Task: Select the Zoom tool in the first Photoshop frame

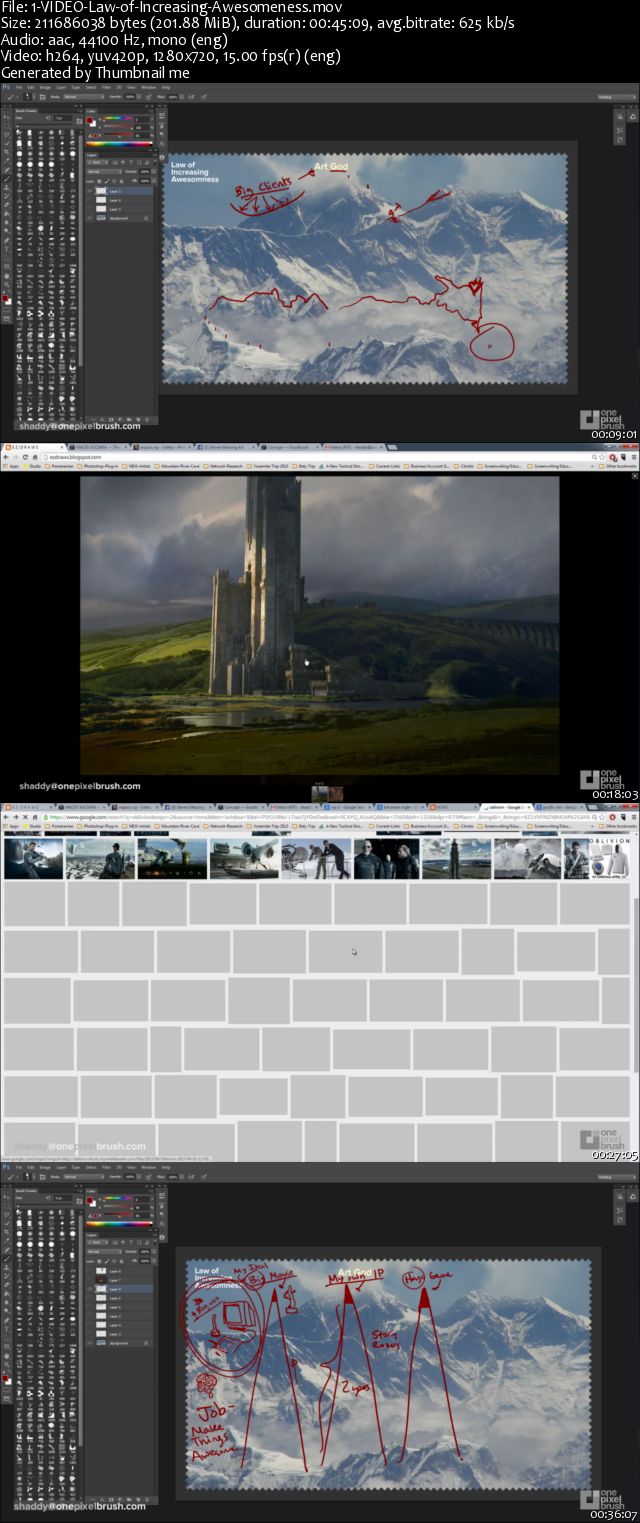Action: [6, 284]
